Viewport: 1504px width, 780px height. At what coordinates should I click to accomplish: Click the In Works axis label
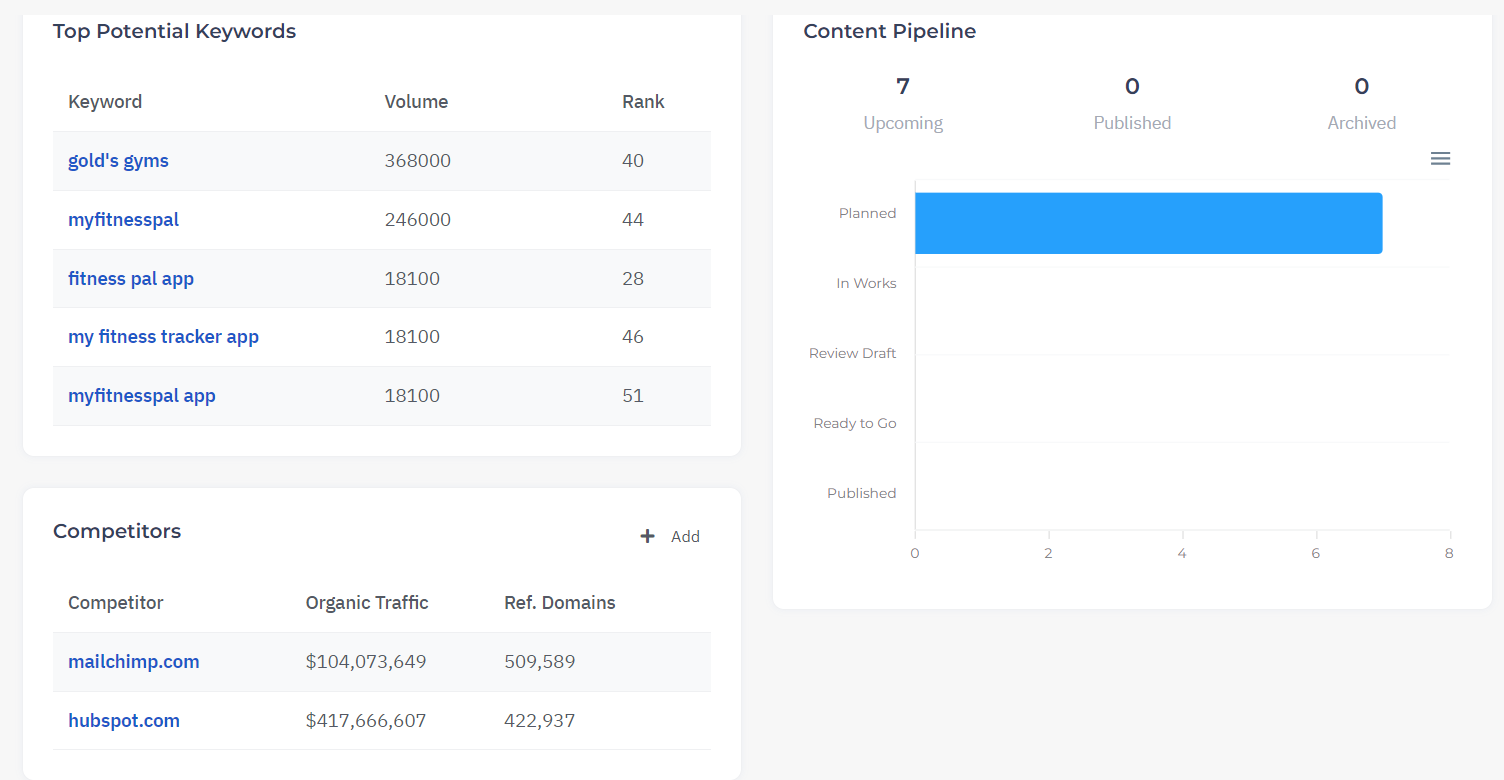tap(866, 283)
